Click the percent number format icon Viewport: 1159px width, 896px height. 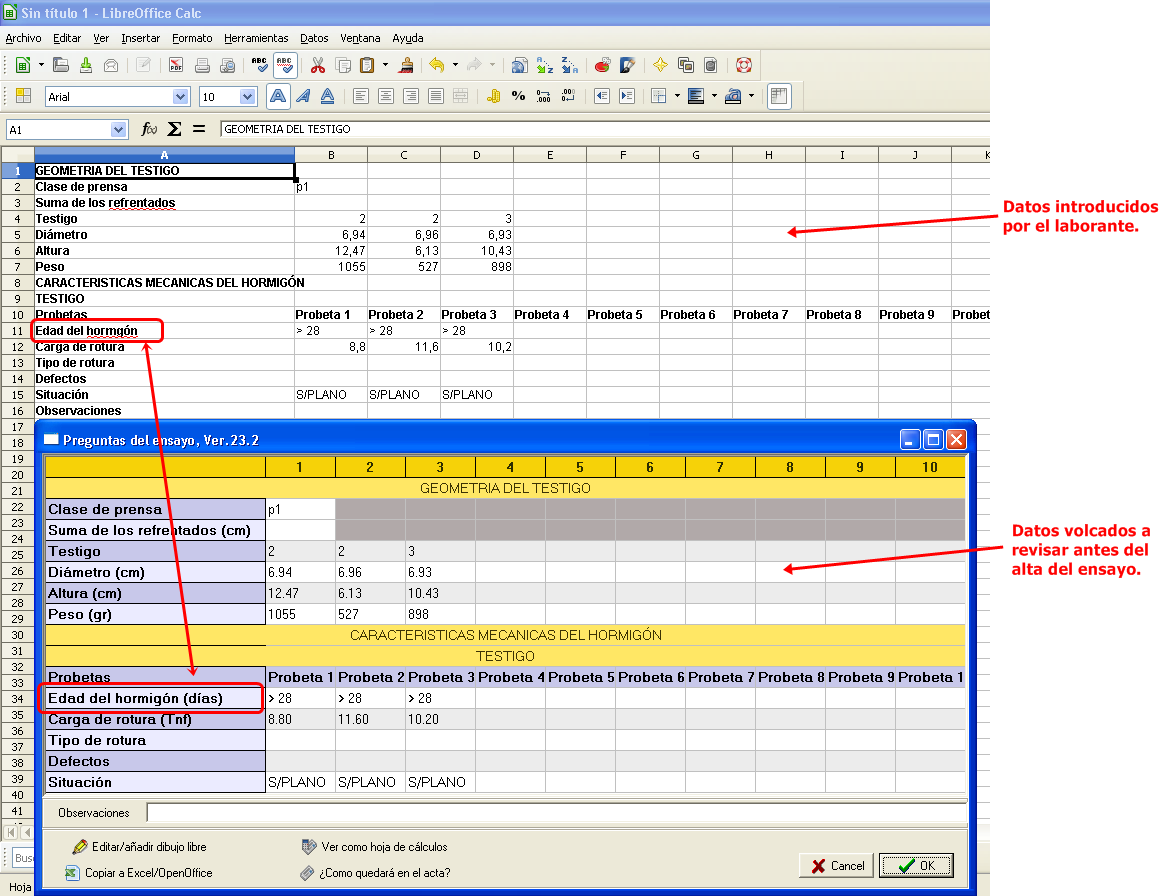(518, 97)
